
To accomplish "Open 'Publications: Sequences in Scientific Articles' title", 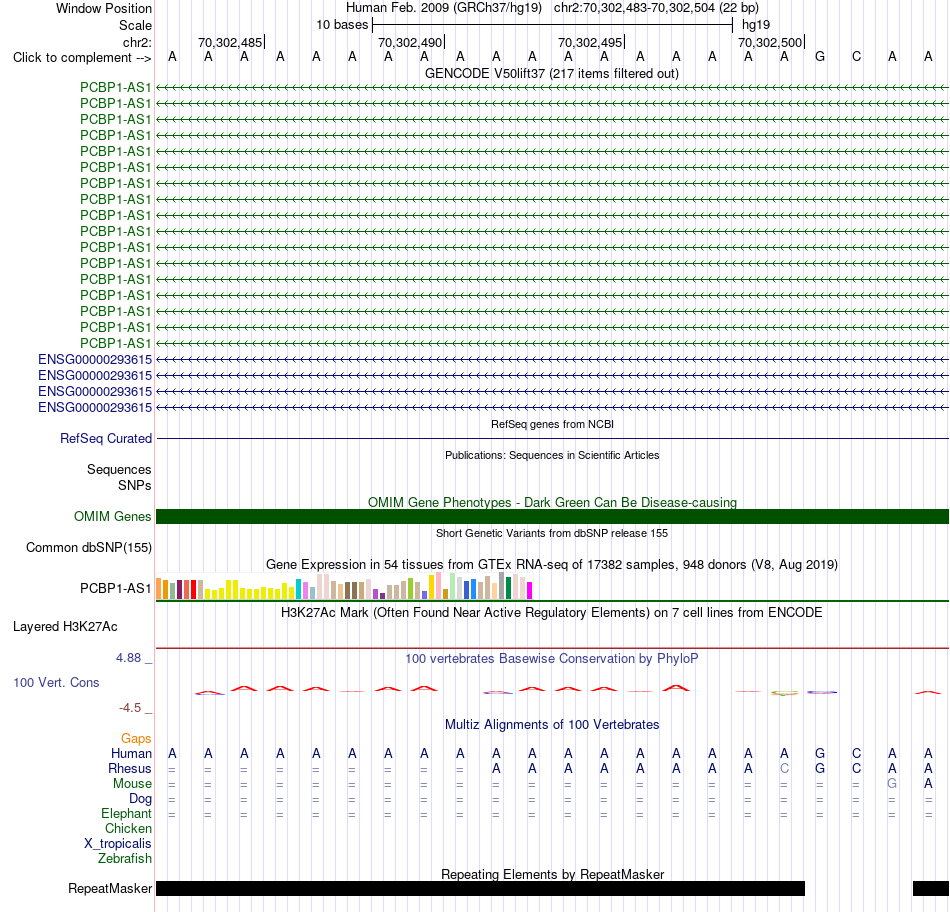I will click(x=552, y=455).
